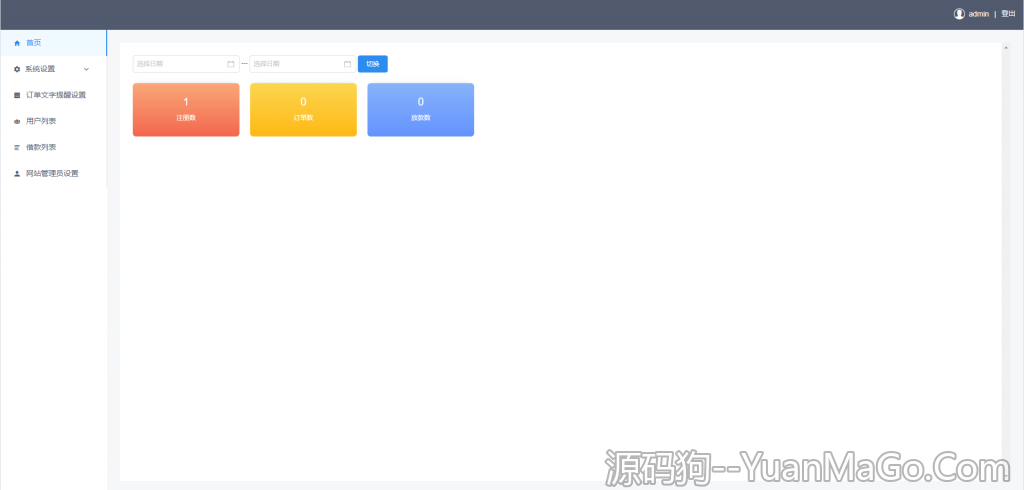Expand the 系统设置 submenu chevron
The width and height of the screenshot is (1024, 490).
tap(86, 69)
